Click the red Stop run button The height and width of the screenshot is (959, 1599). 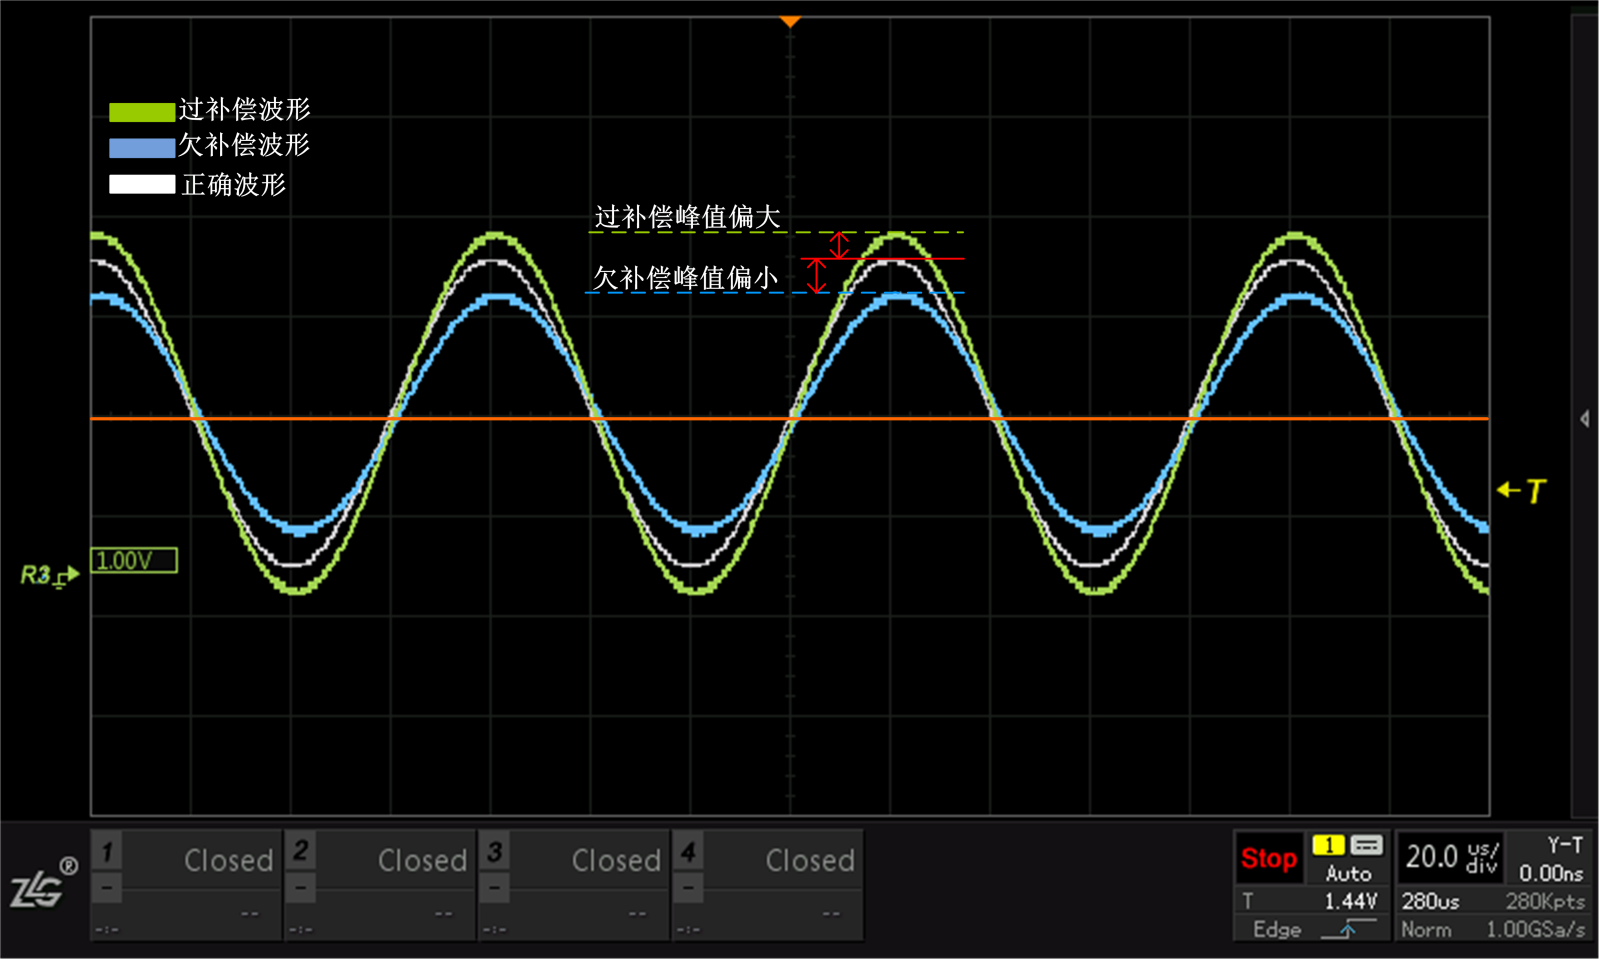[x=1269, y=858]
